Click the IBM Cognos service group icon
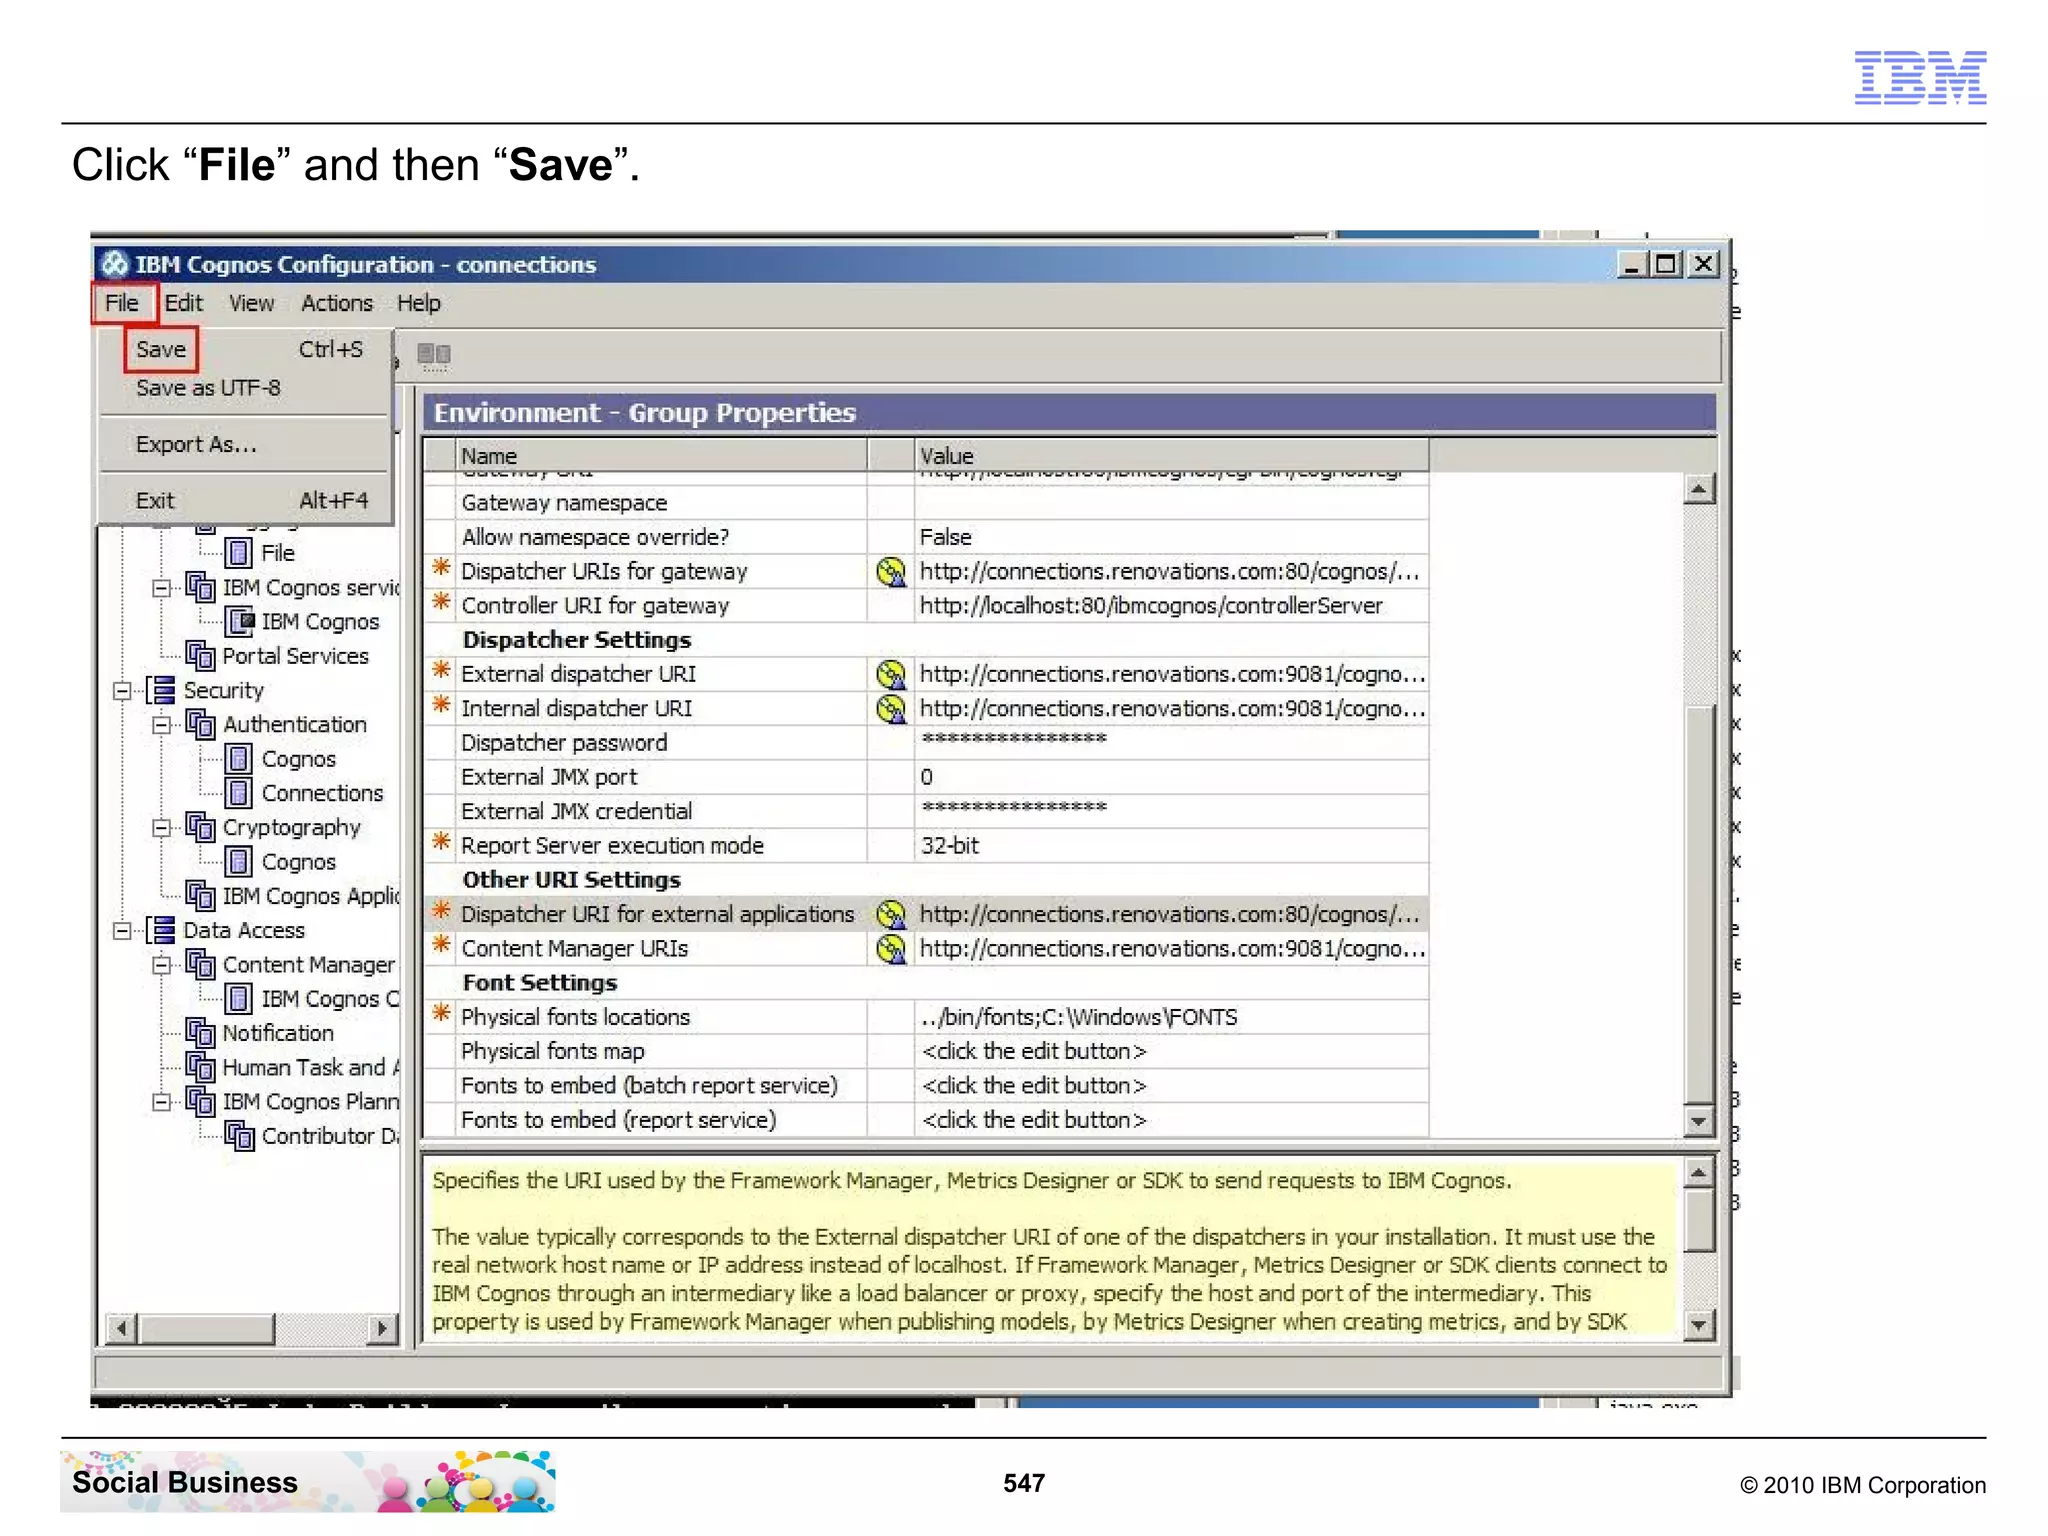This screenshot has height=1536, width=2048. (x=200, y=587)
